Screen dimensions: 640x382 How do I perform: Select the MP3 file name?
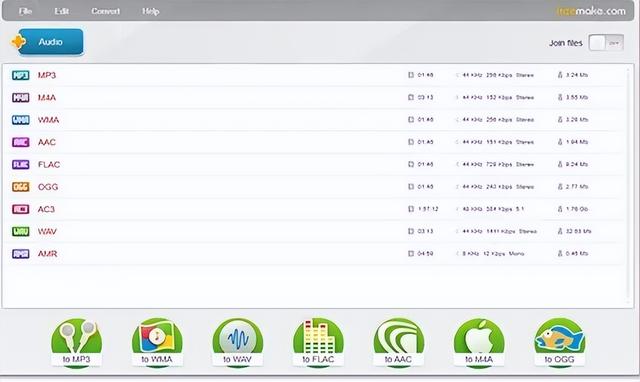coord(47,75)
